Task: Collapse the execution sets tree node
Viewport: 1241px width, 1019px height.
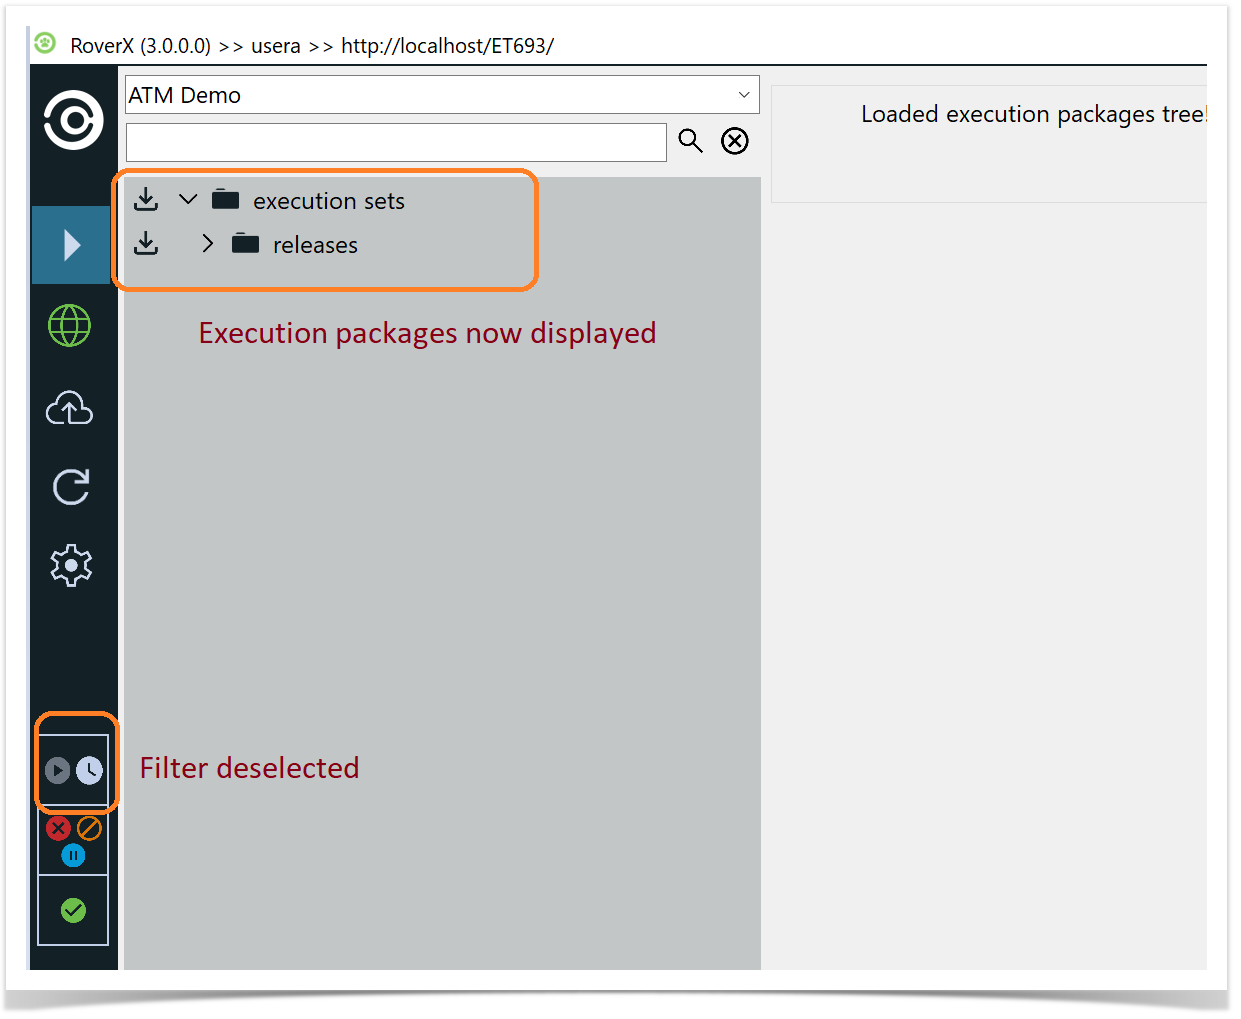Action: point(188,200)
